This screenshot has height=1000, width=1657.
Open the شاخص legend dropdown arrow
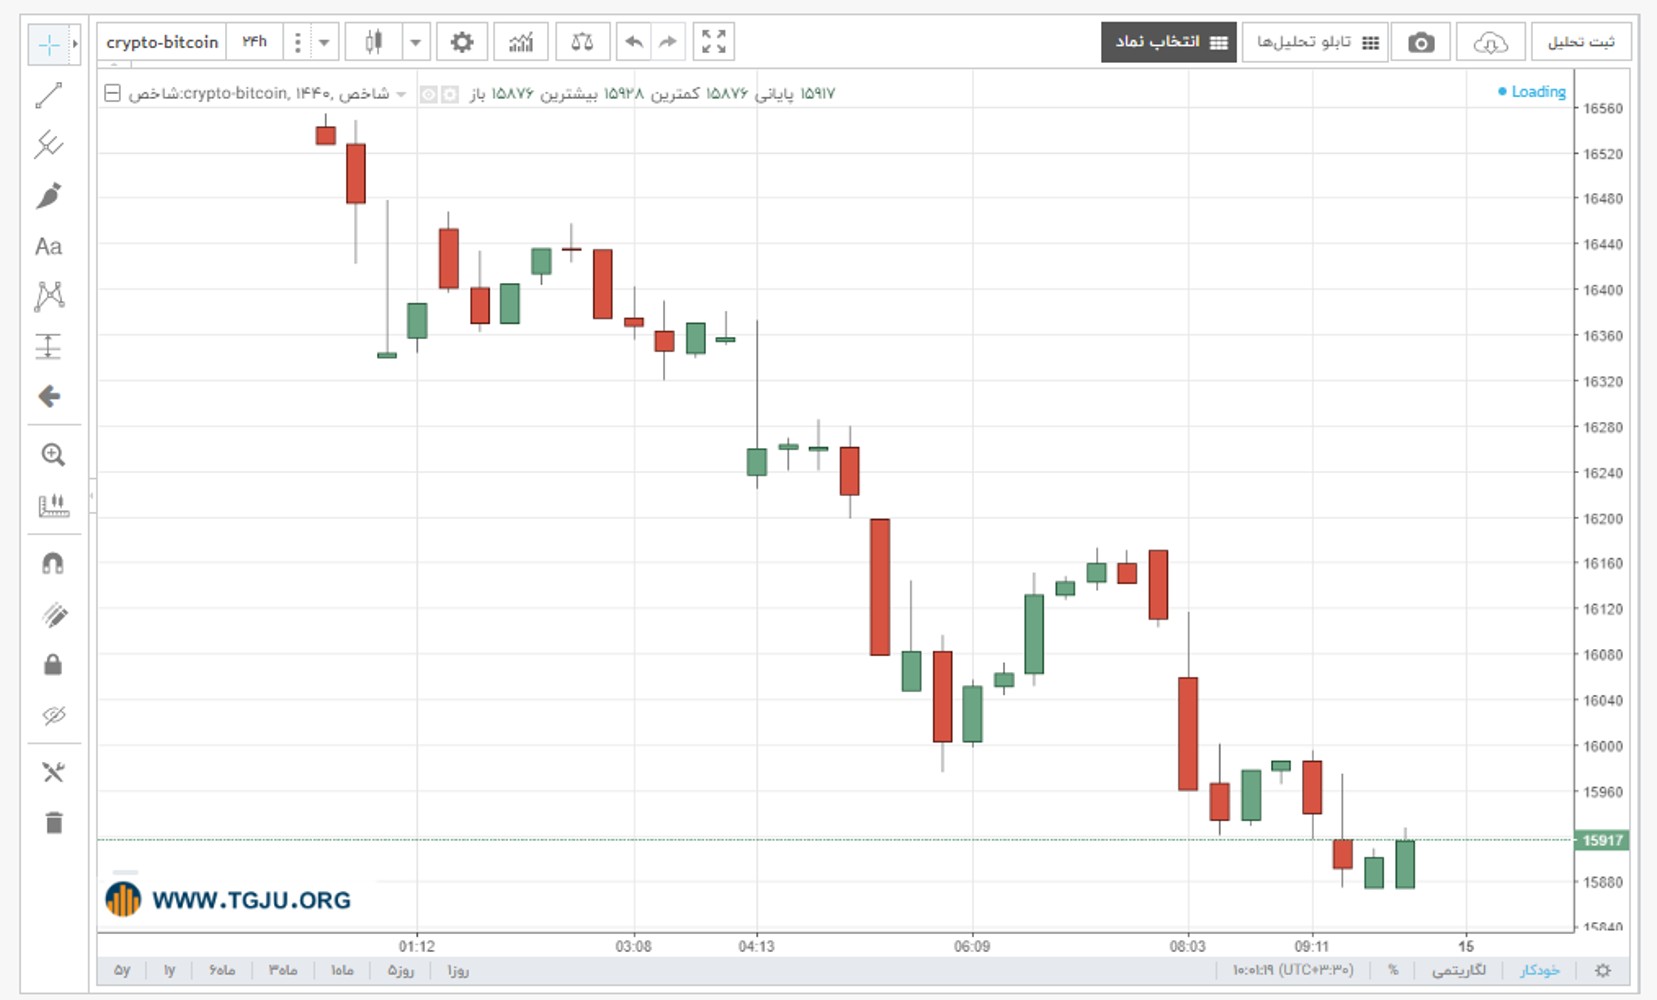pos(401,94)
